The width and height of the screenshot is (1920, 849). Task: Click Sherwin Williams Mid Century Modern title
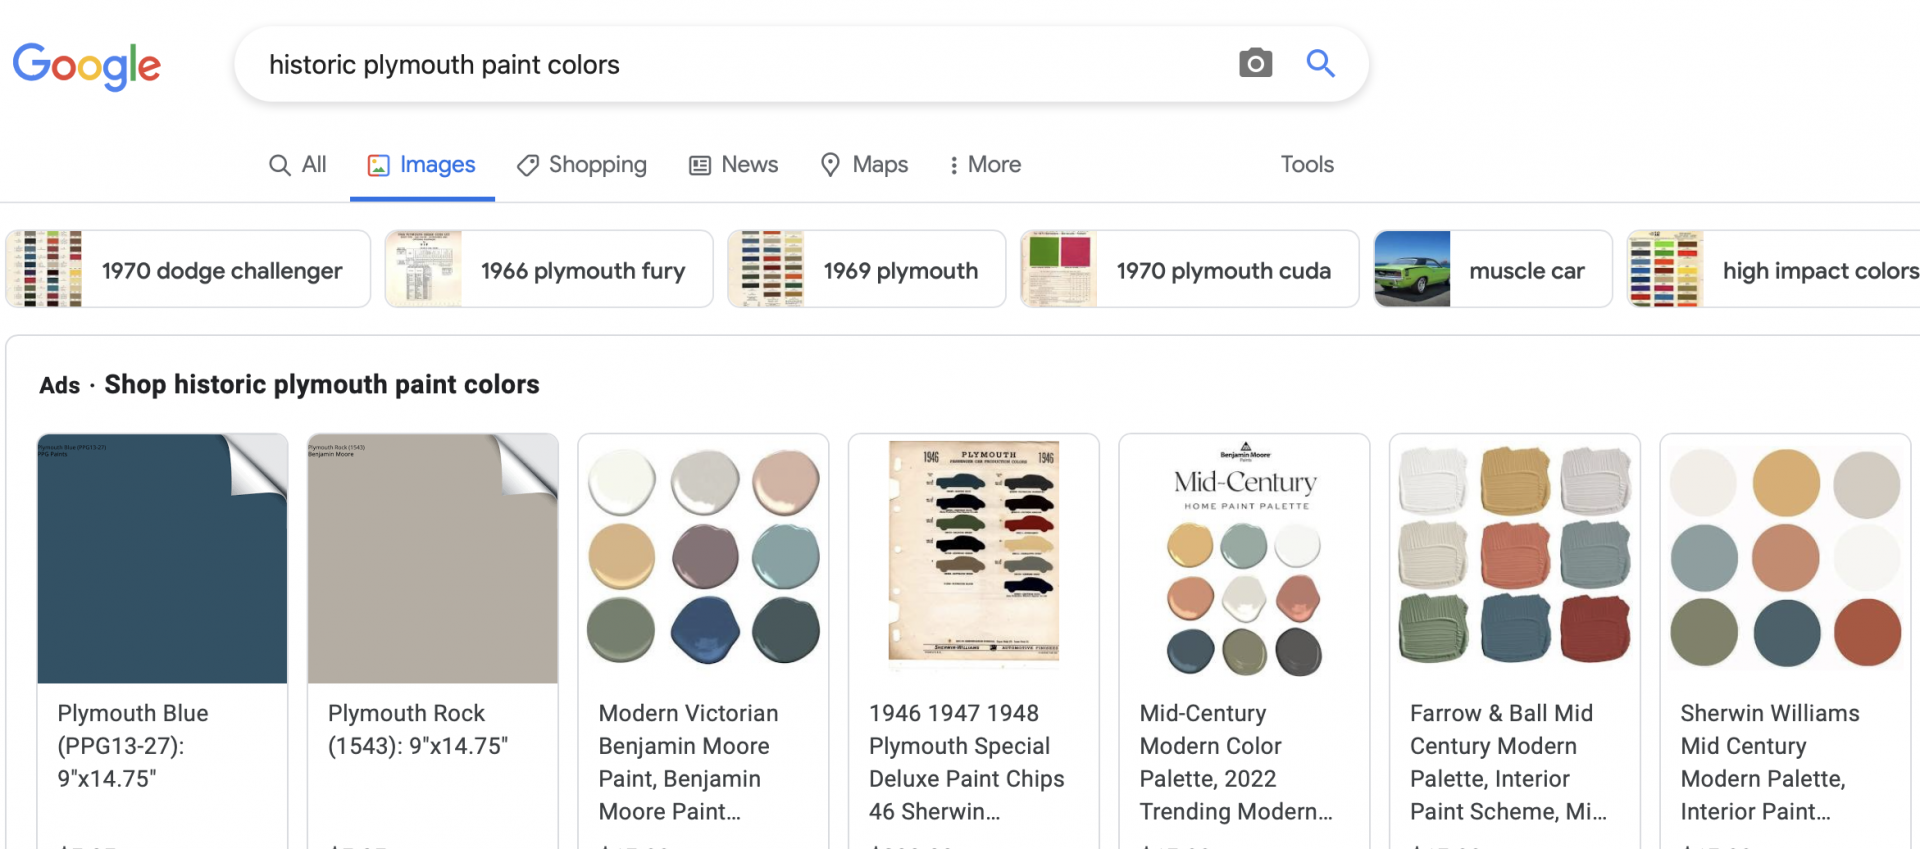coord(1770,762)
